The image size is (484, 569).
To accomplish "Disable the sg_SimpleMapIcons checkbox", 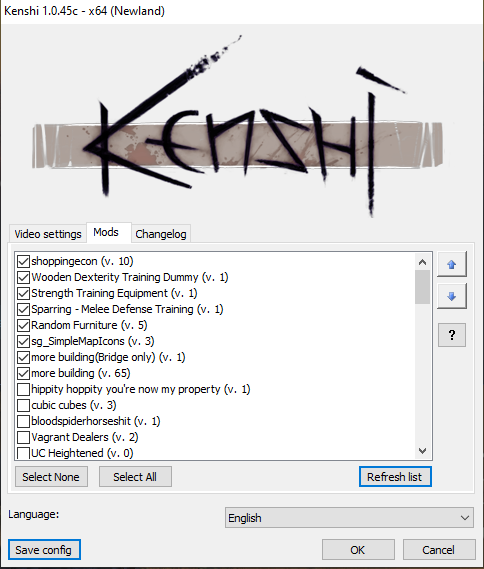I will click(x=24, y=341).
